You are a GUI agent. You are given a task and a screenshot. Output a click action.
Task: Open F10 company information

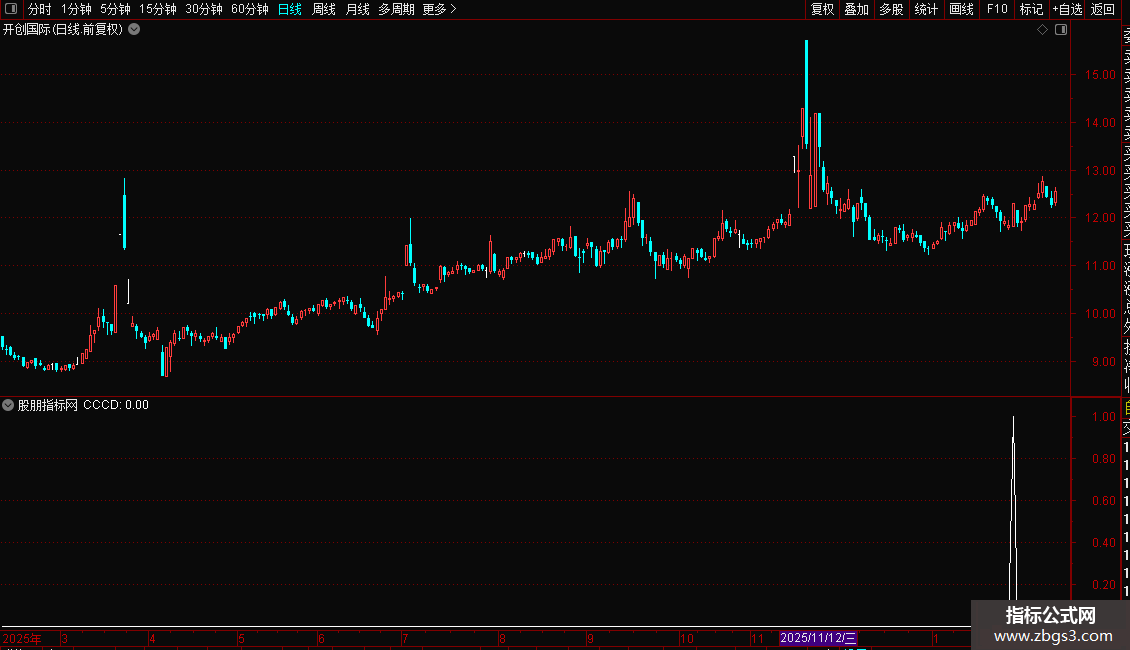(x=997, y=9)
